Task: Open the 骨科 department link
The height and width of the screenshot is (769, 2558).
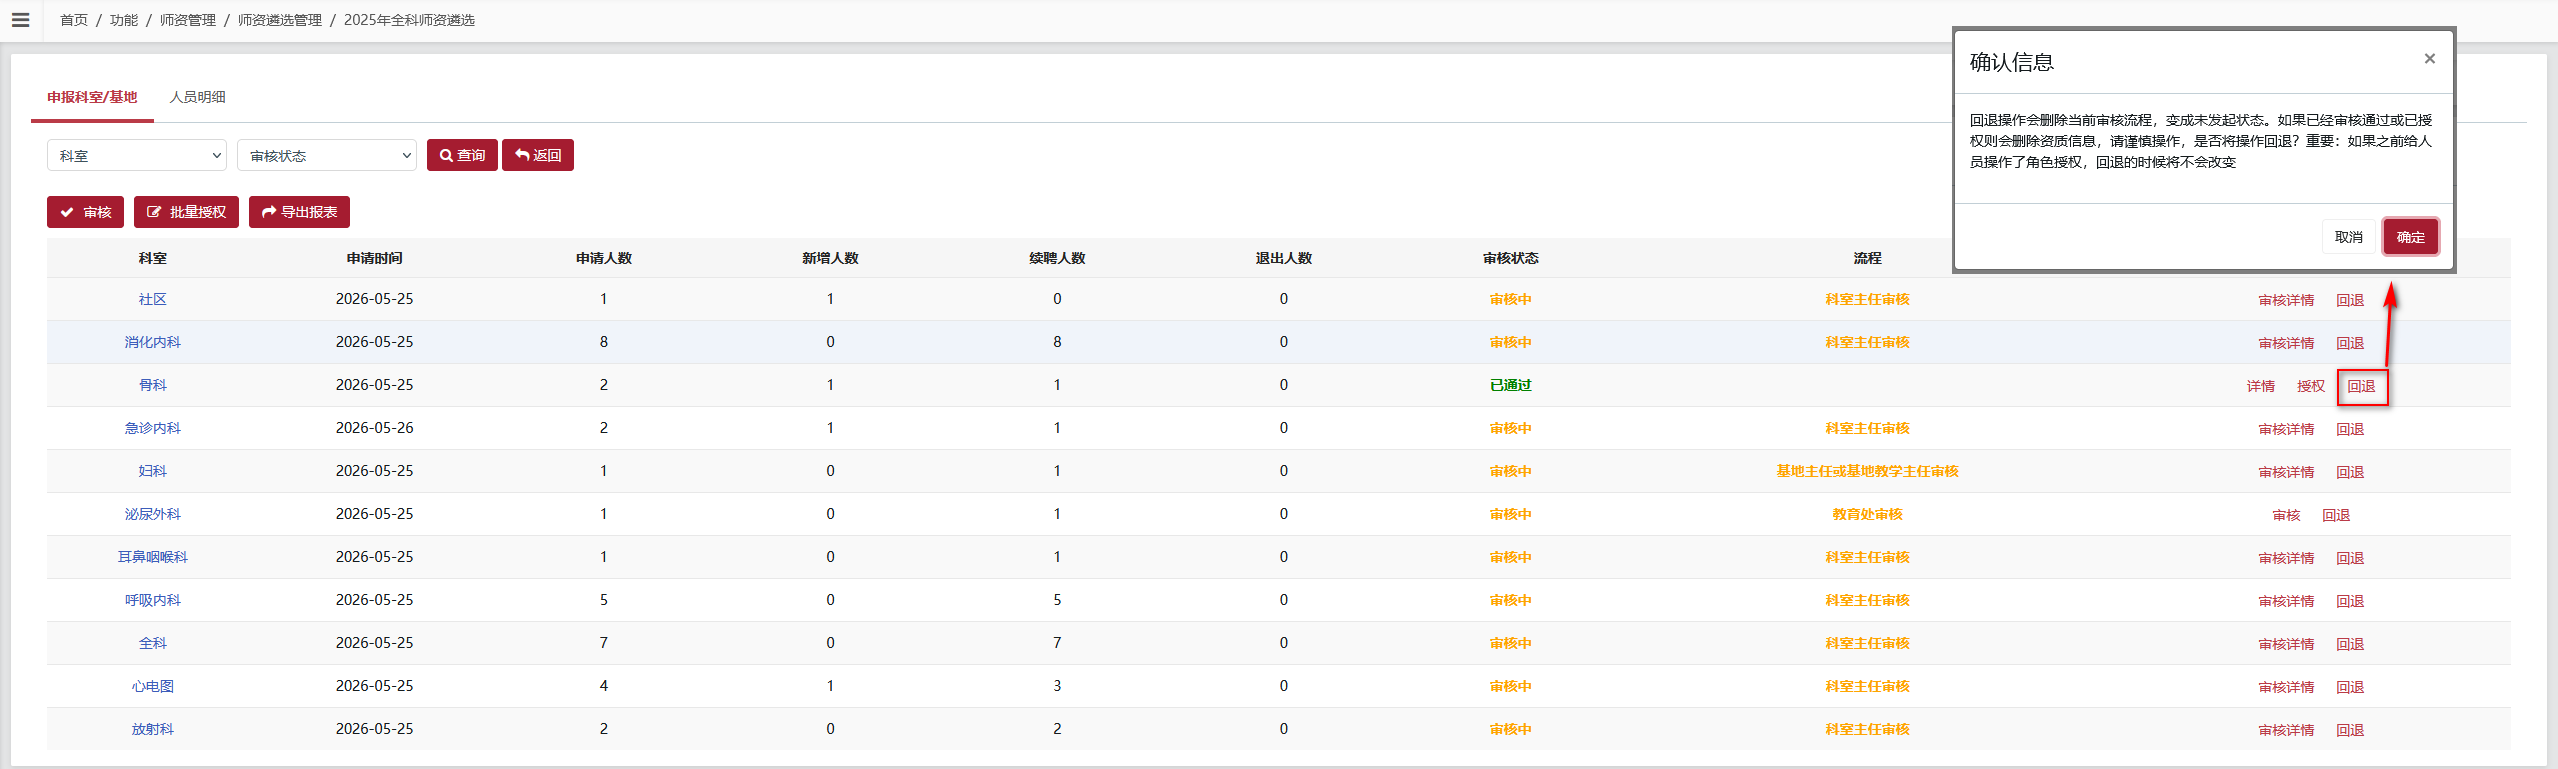Action: click(x=153, y=385)
